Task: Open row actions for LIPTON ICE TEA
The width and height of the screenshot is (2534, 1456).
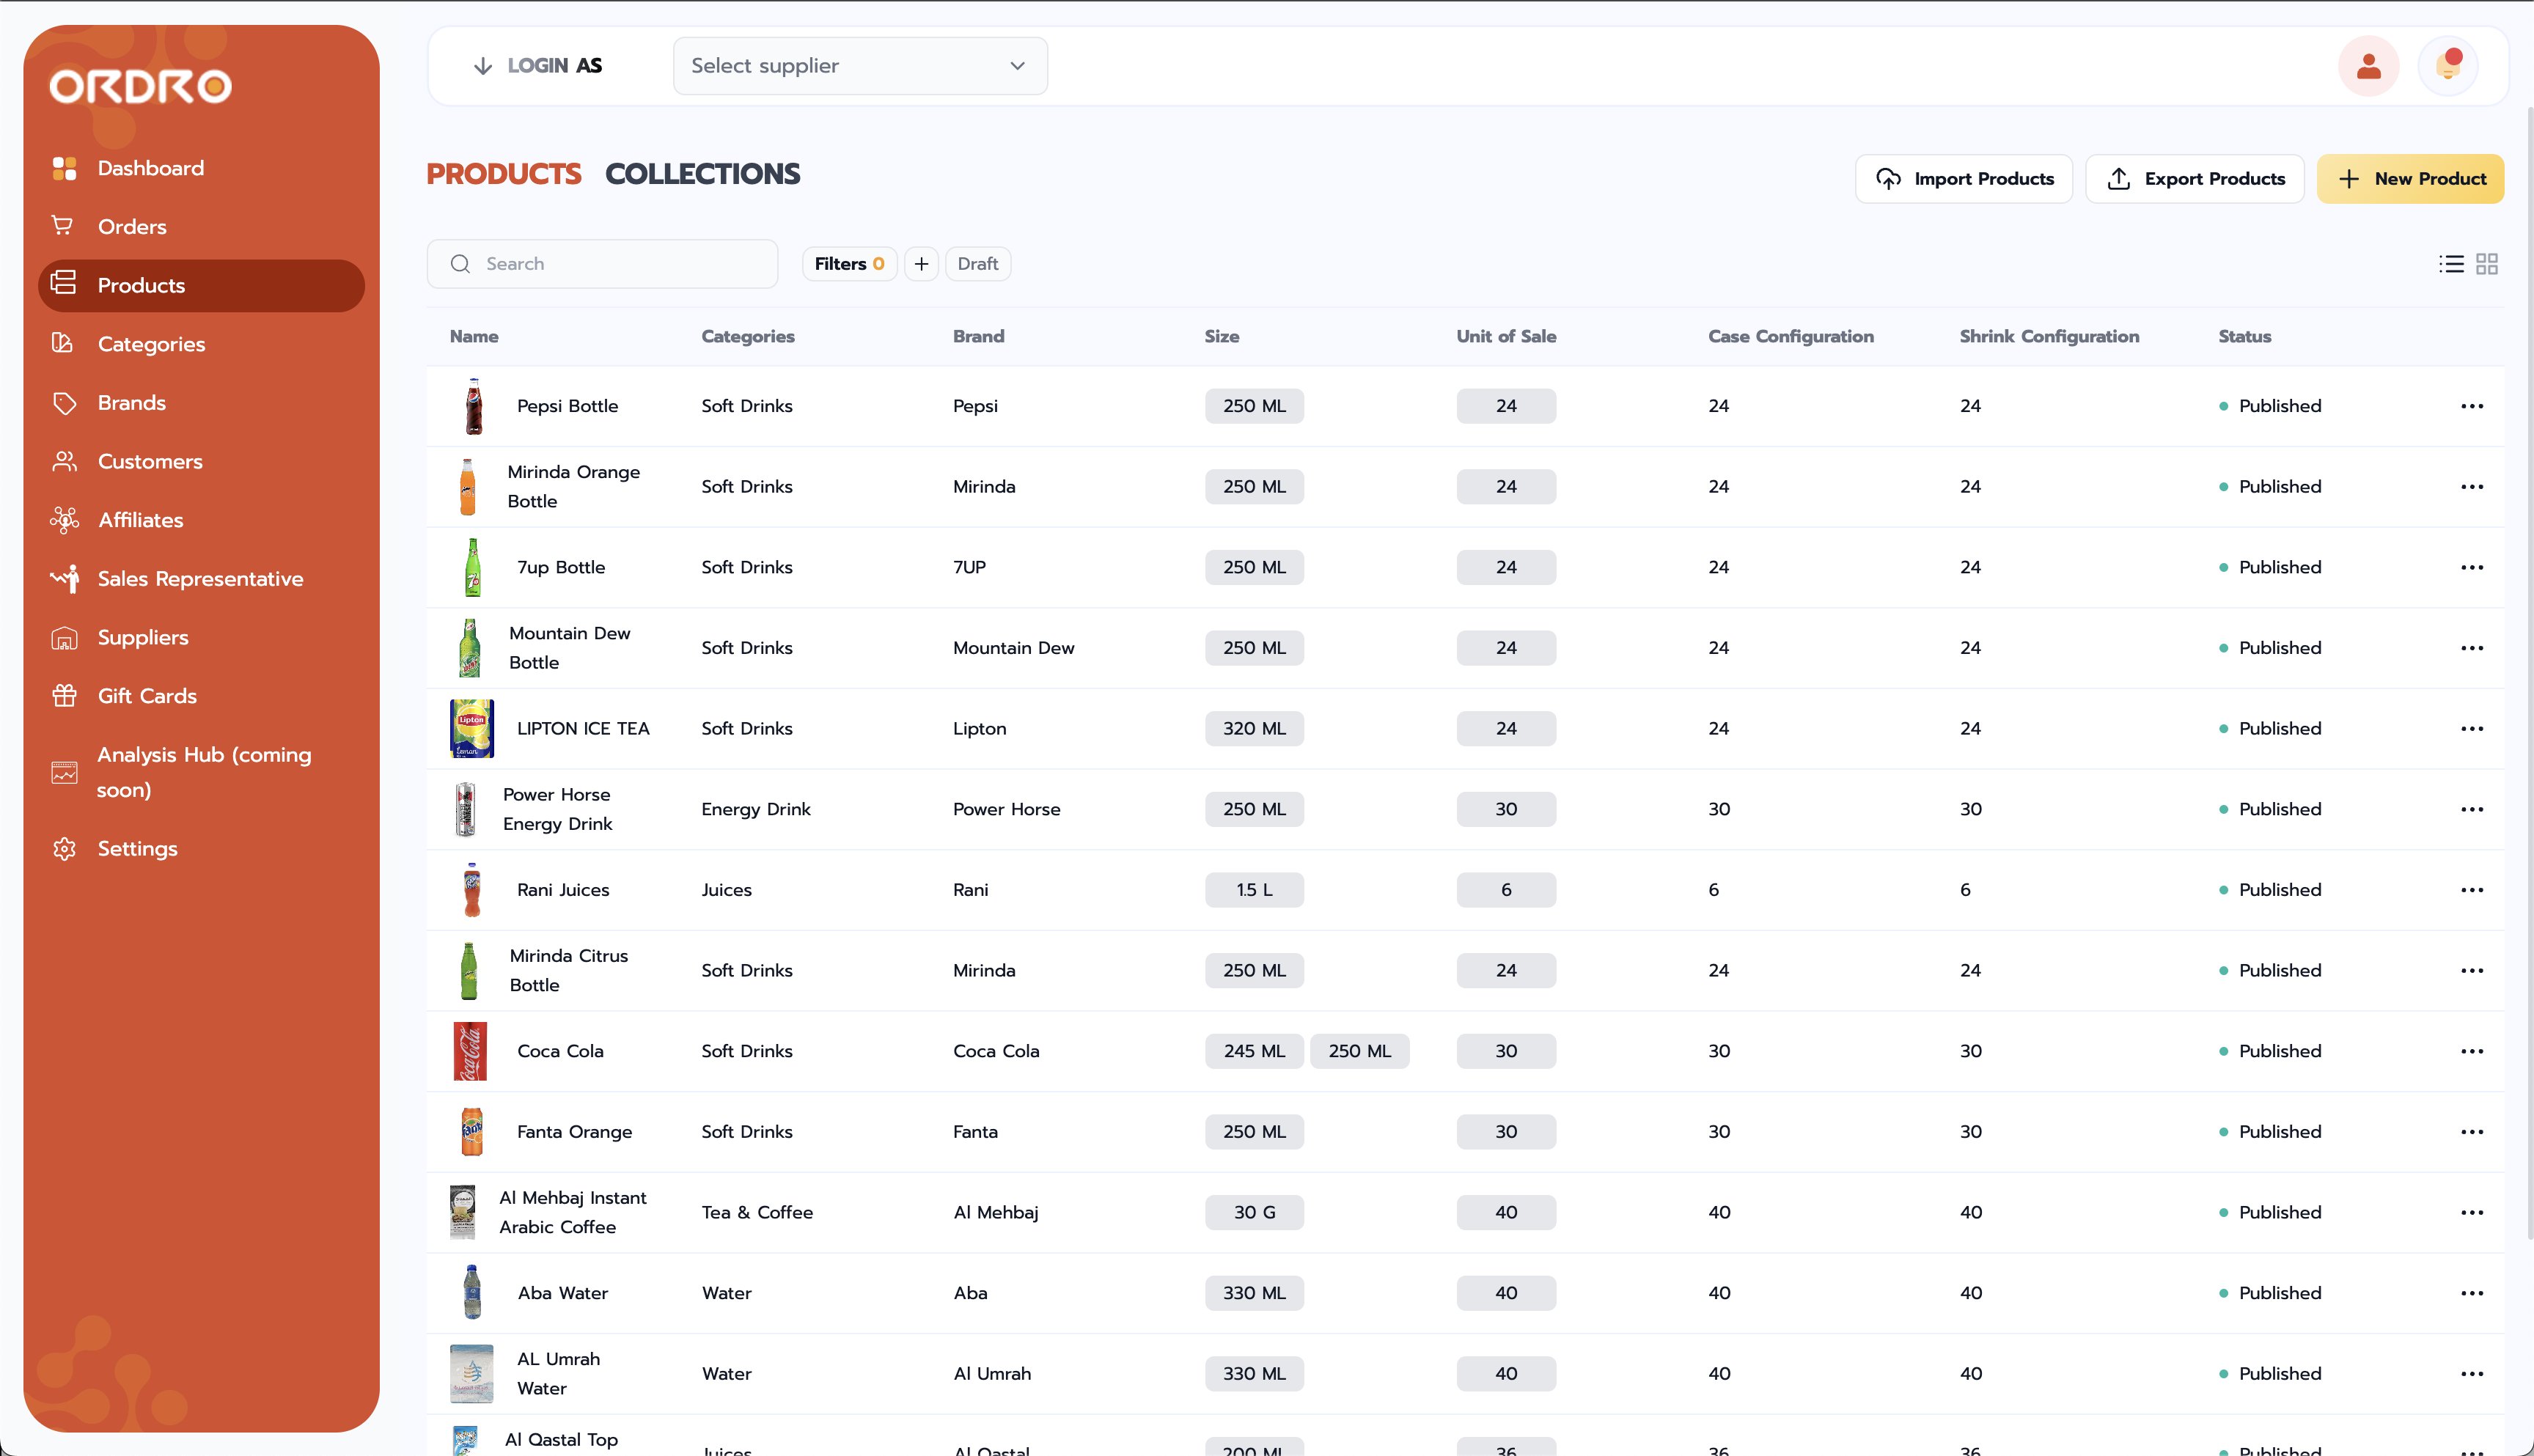Action: click(x=2472, y=729)
